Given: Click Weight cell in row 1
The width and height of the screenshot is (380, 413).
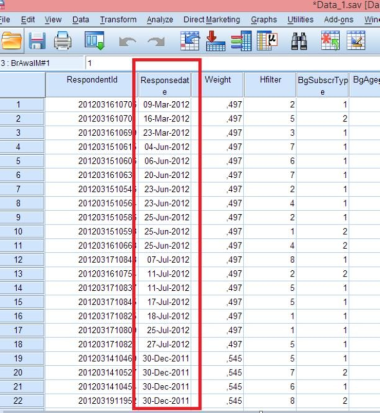Looking at the screenshot, I should (x=218, y=104).
